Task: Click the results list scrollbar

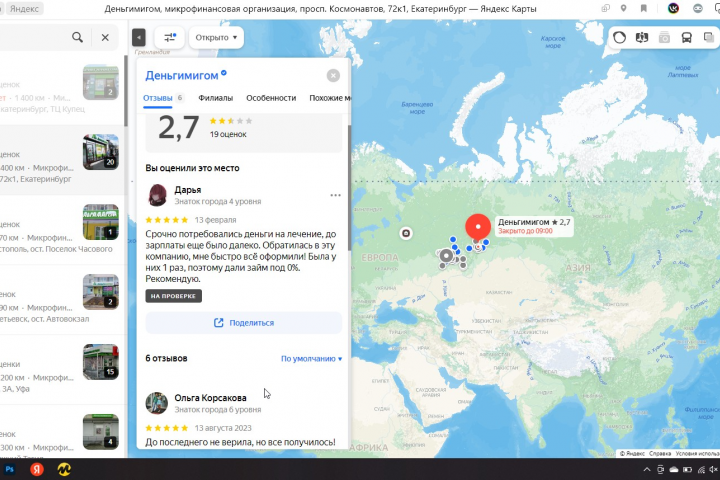Action: coord(125,90)
